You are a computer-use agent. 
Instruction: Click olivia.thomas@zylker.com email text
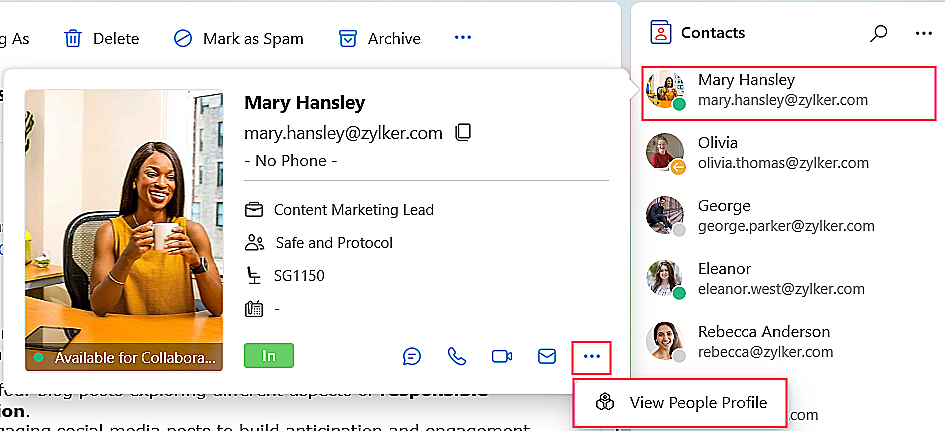click(783, 163)
